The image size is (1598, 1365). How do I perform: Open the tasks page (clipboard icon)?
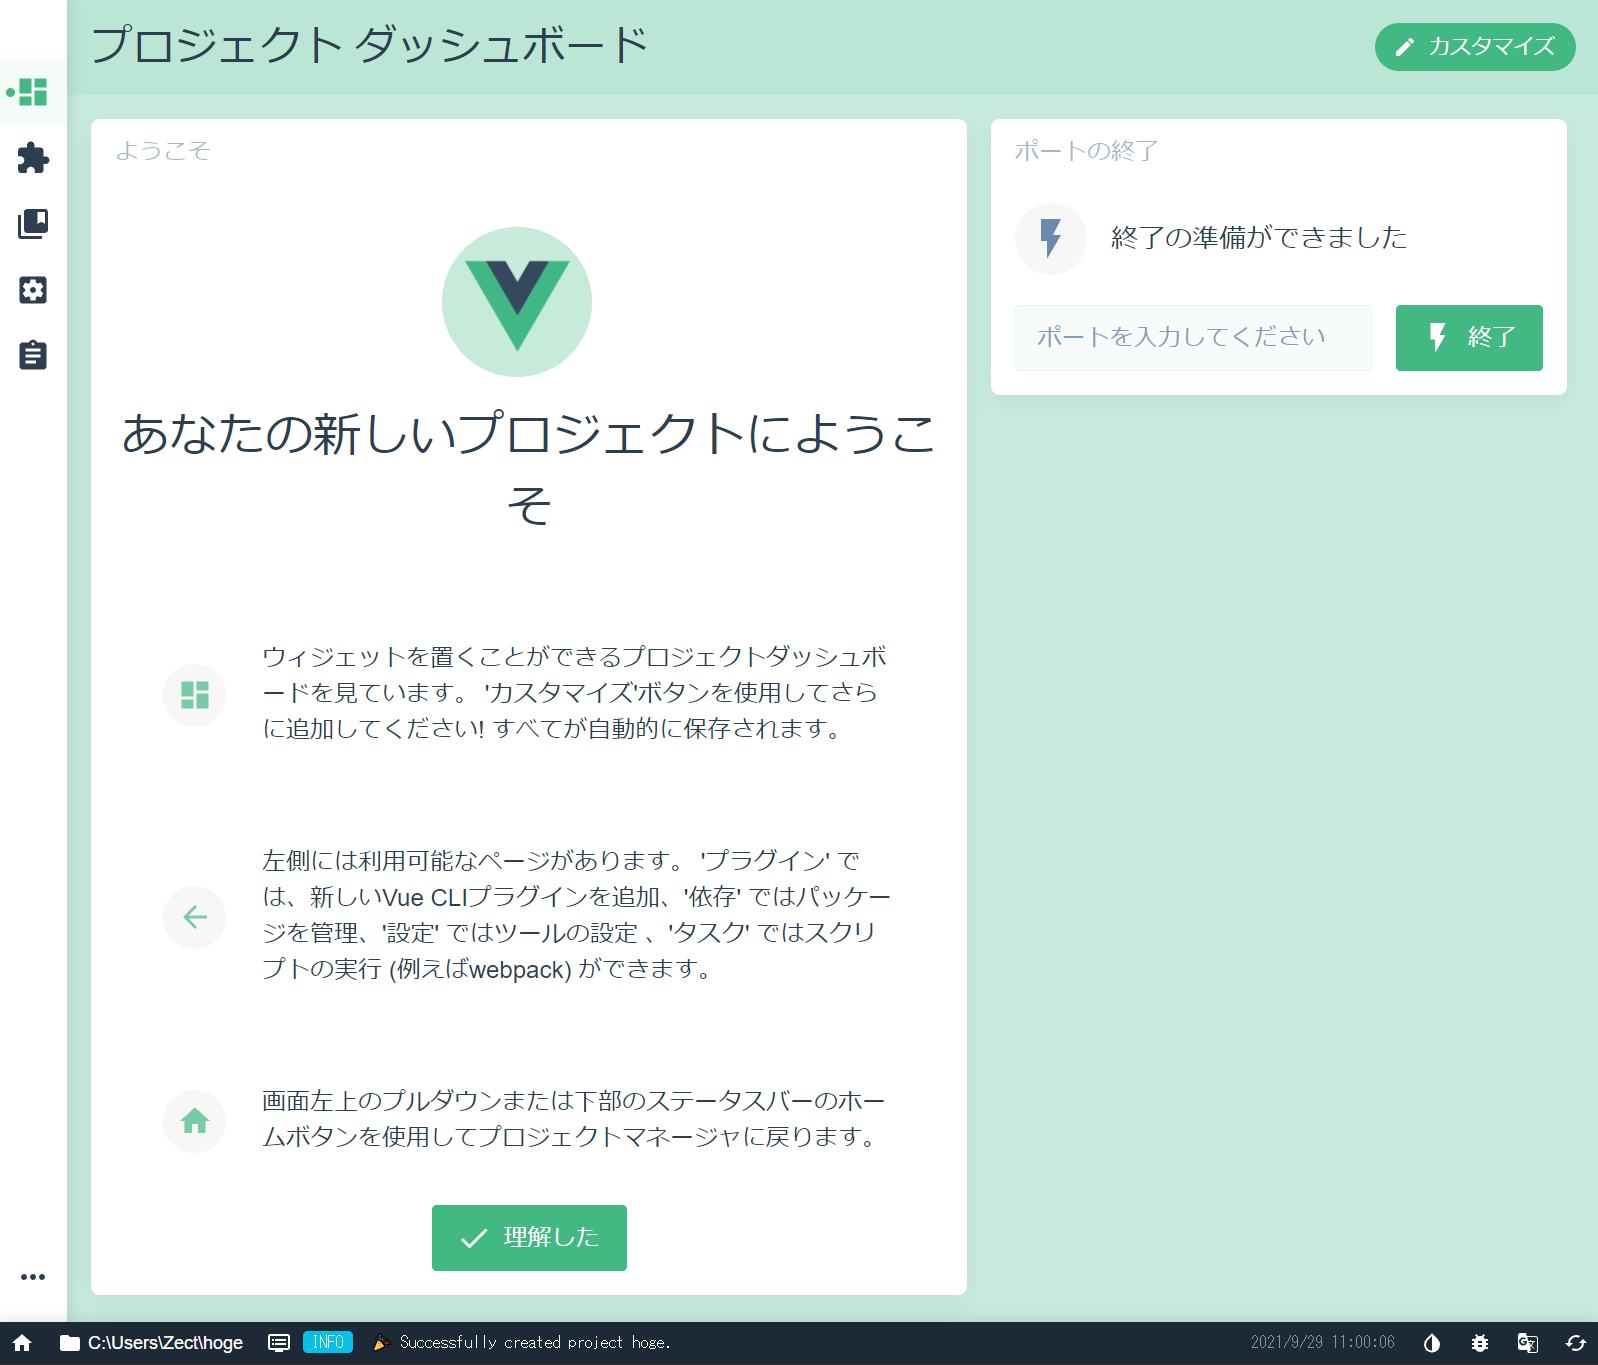point(33,355)
